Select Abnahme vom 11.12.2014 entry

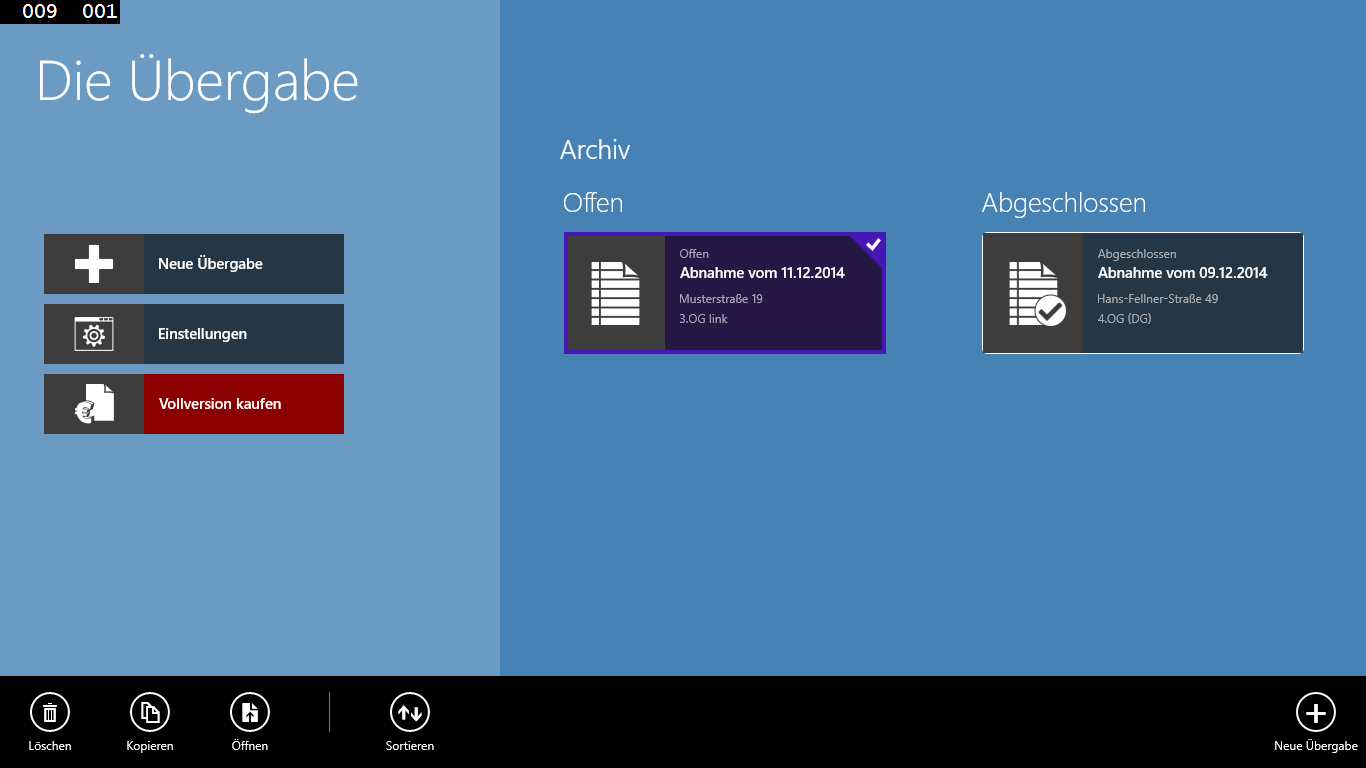762,273
